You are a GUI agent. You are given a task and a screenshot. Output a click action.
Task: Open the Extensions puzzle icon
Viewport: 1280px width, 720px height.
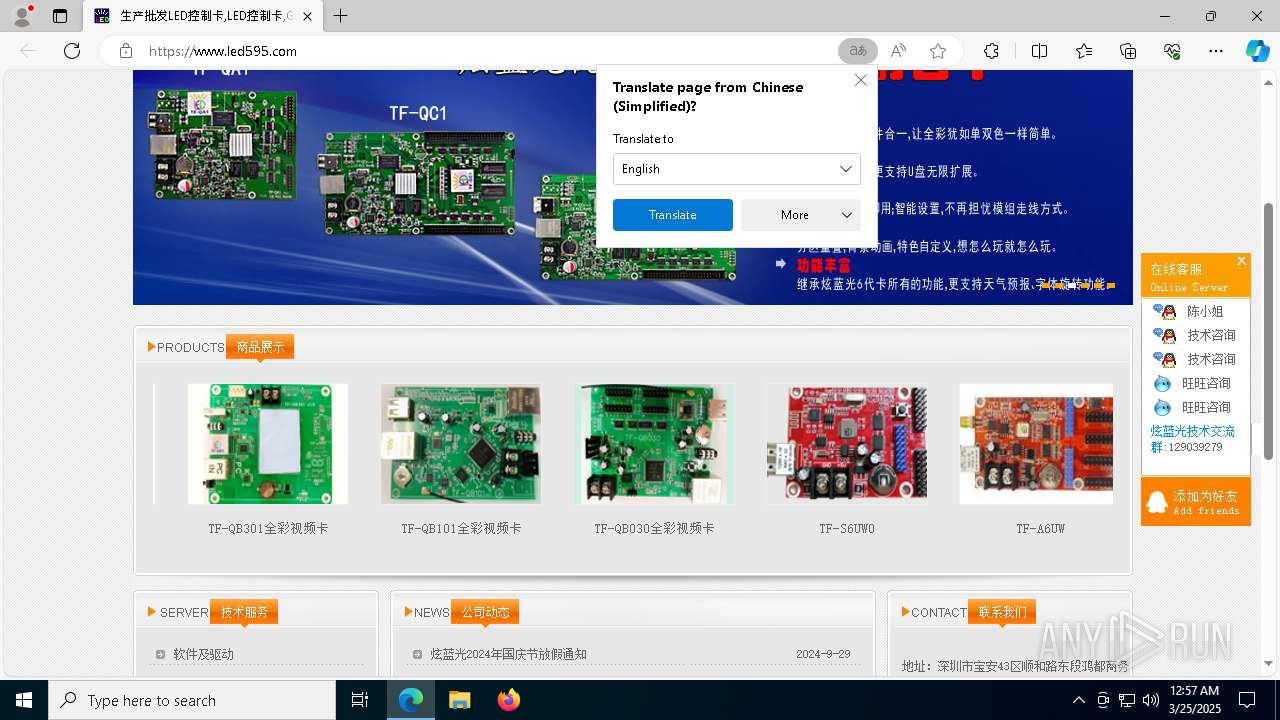(x=991, y=51)
